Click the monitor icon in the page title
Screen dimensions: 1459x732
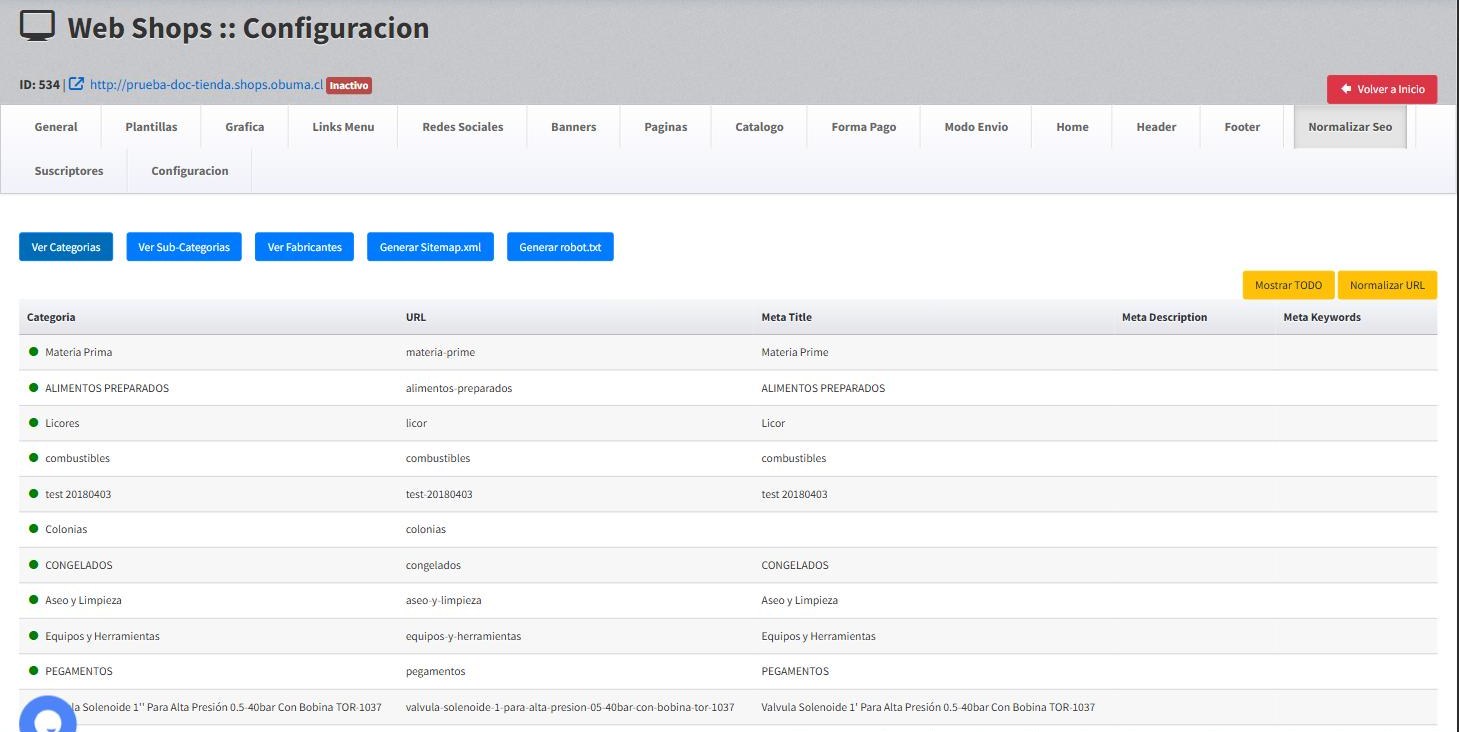38,27
